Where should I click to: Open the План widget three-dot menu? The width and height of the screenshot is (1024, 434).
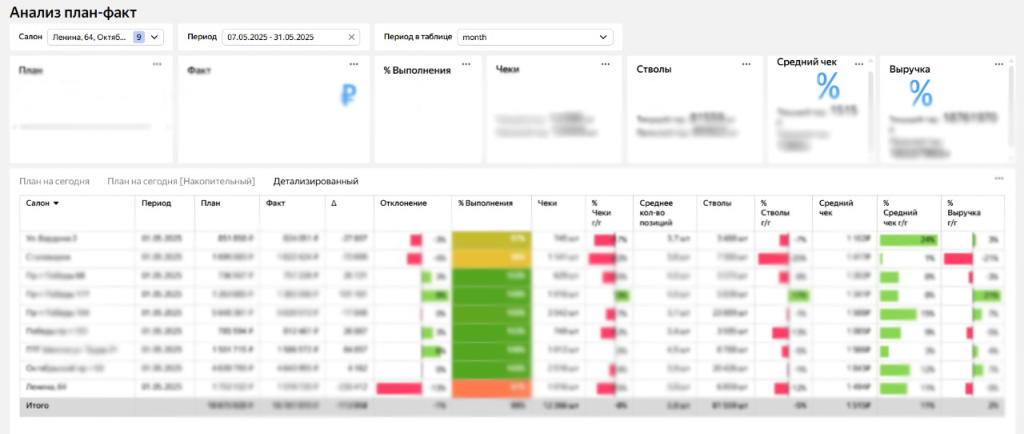tap(157, 64)
